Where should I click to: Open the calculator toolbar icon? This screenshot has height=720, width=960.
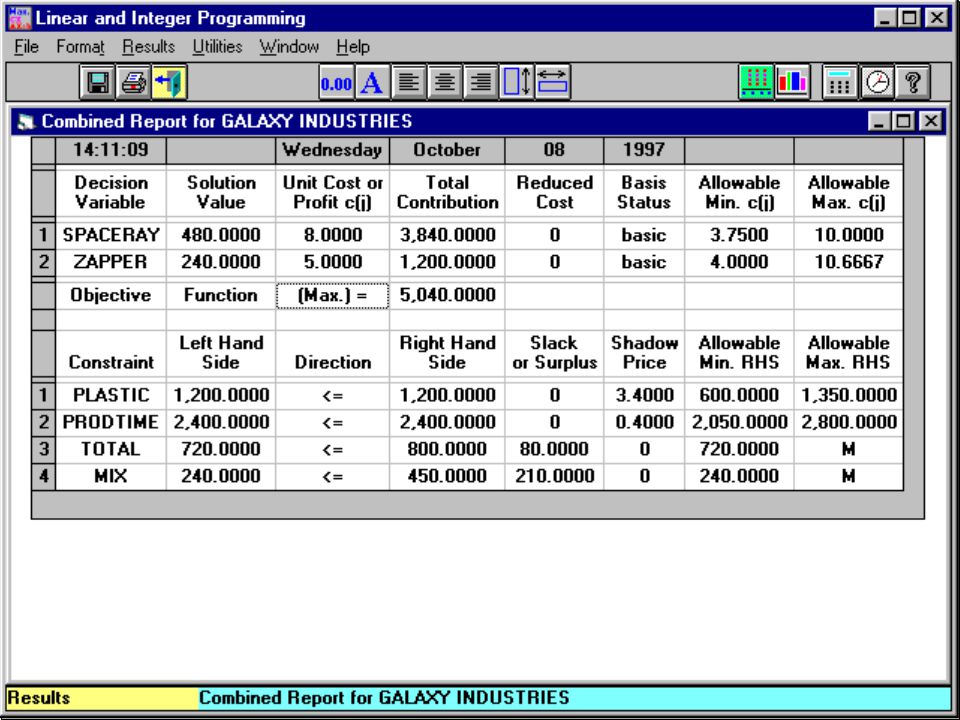pyautogui.click(x=840, y=83)
